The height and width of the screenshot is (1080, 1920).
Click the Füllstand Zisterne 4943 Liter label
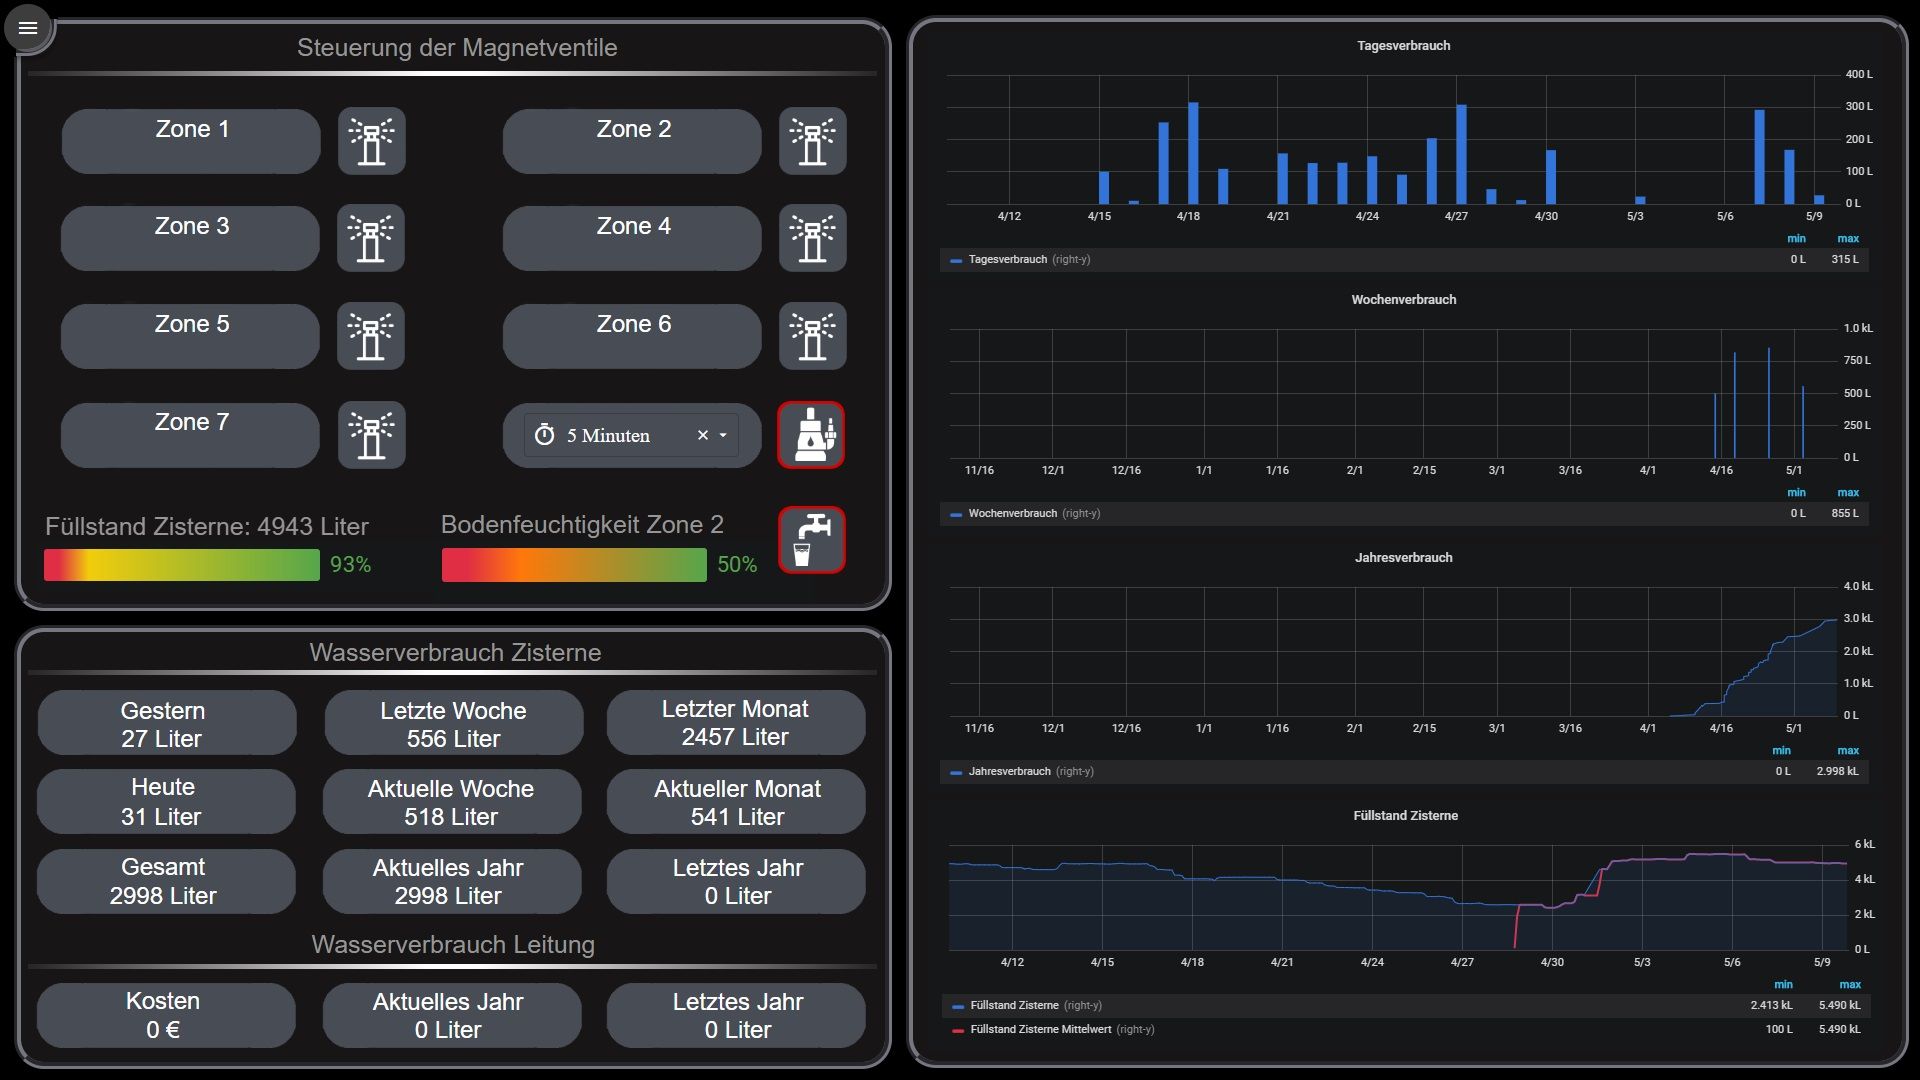click(207, 526)
